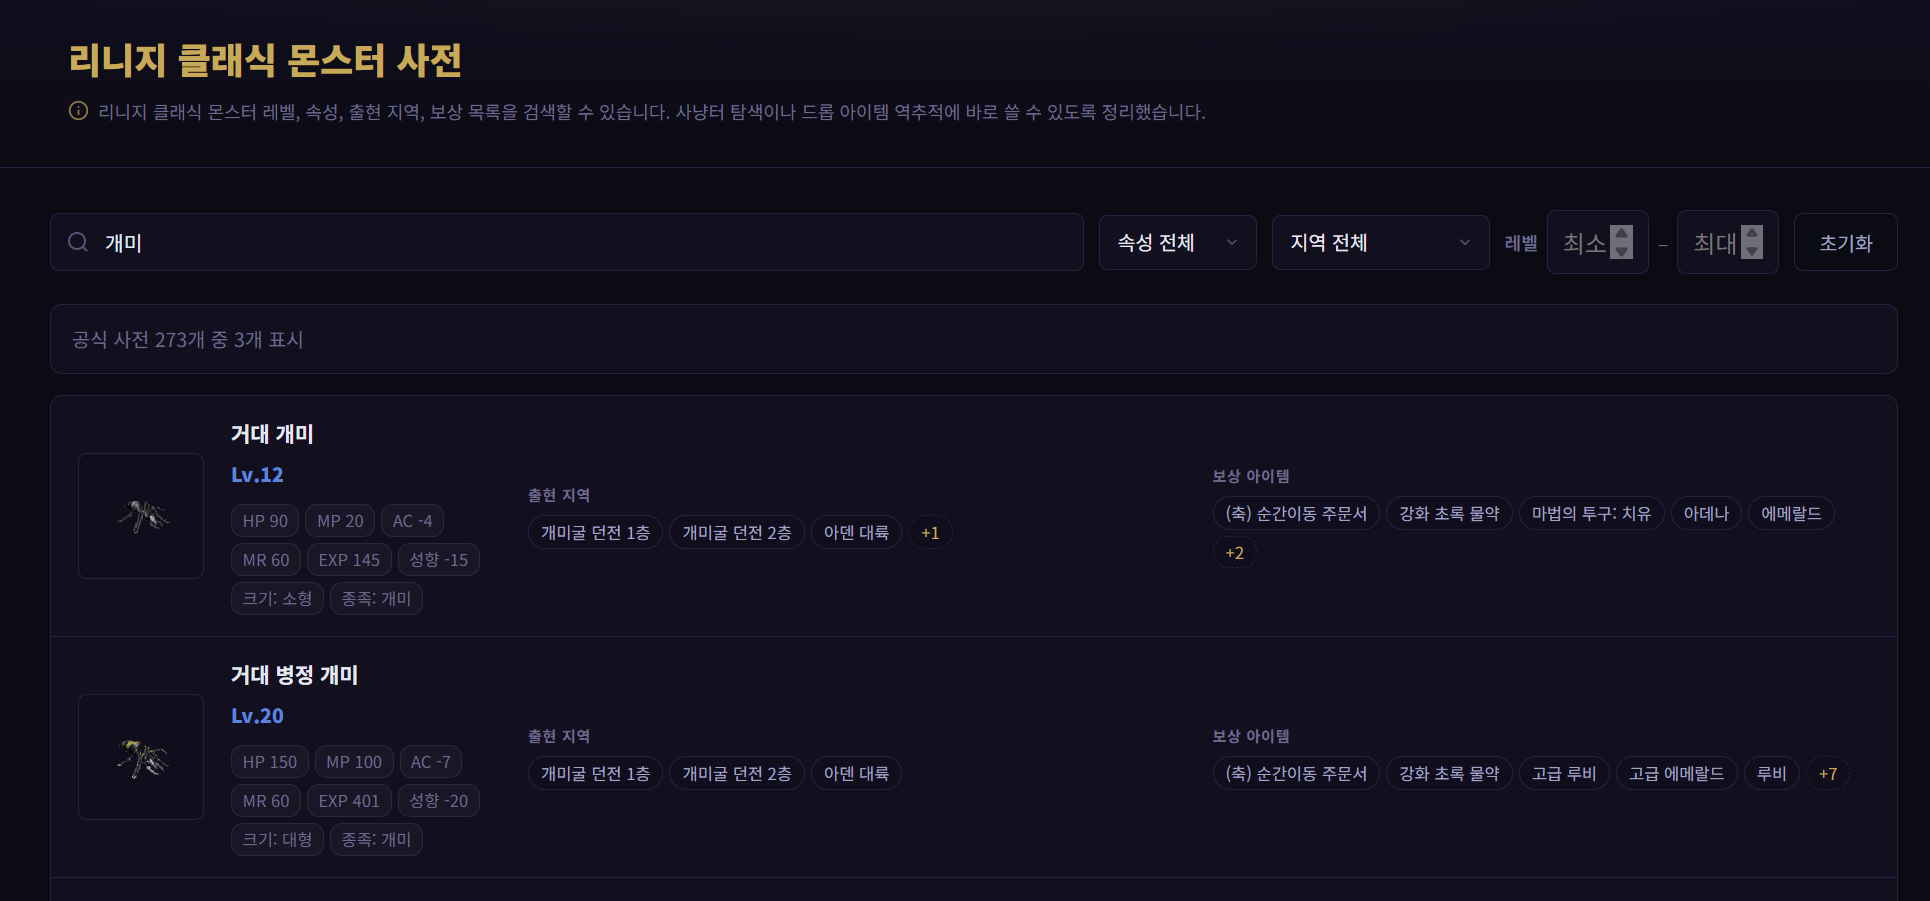
Task: Click the Lv.12 level label
Action: pyautogui.click(x=257, y=475)
